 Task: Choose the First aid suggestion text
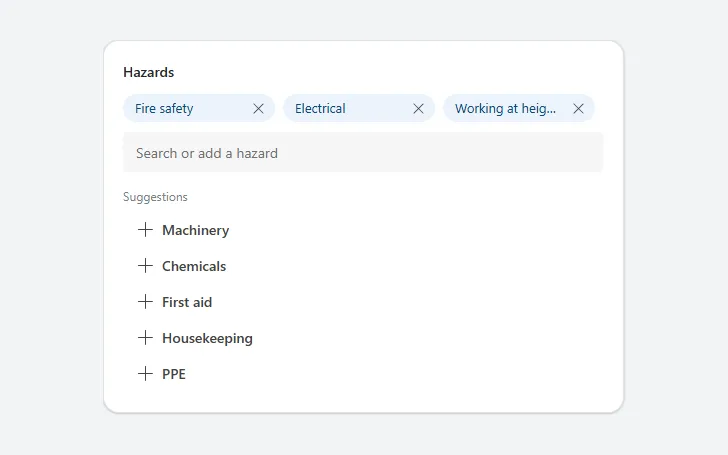point(187,302)
